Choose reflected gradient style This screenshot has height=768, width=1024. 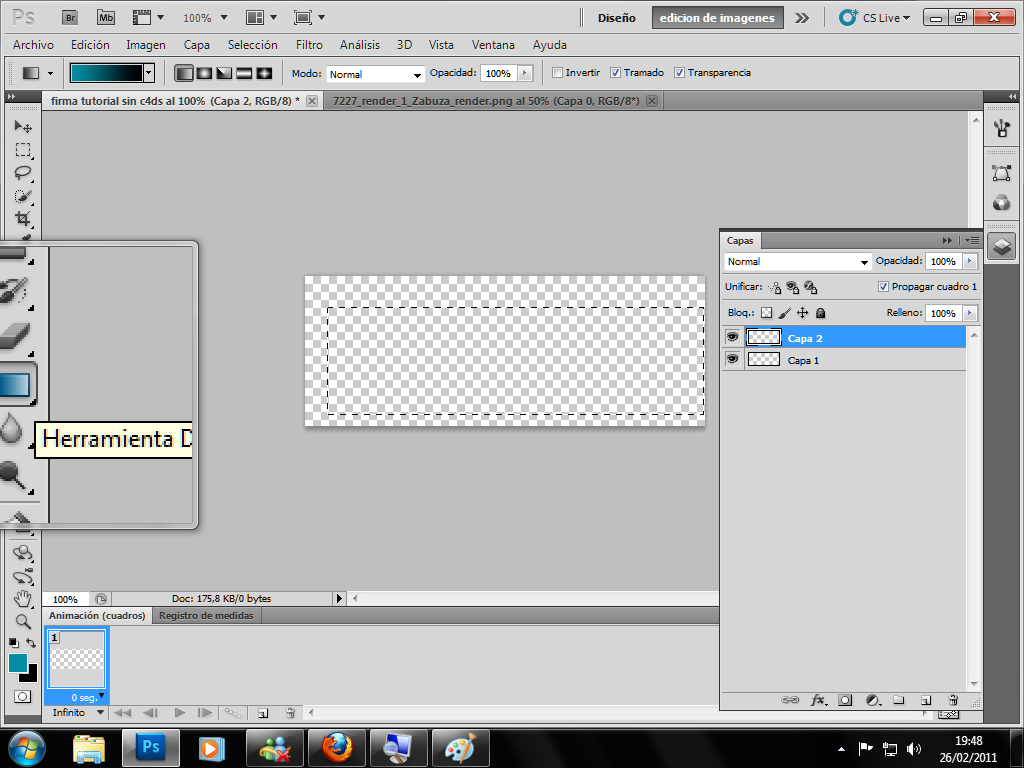[x=244, y=73]
